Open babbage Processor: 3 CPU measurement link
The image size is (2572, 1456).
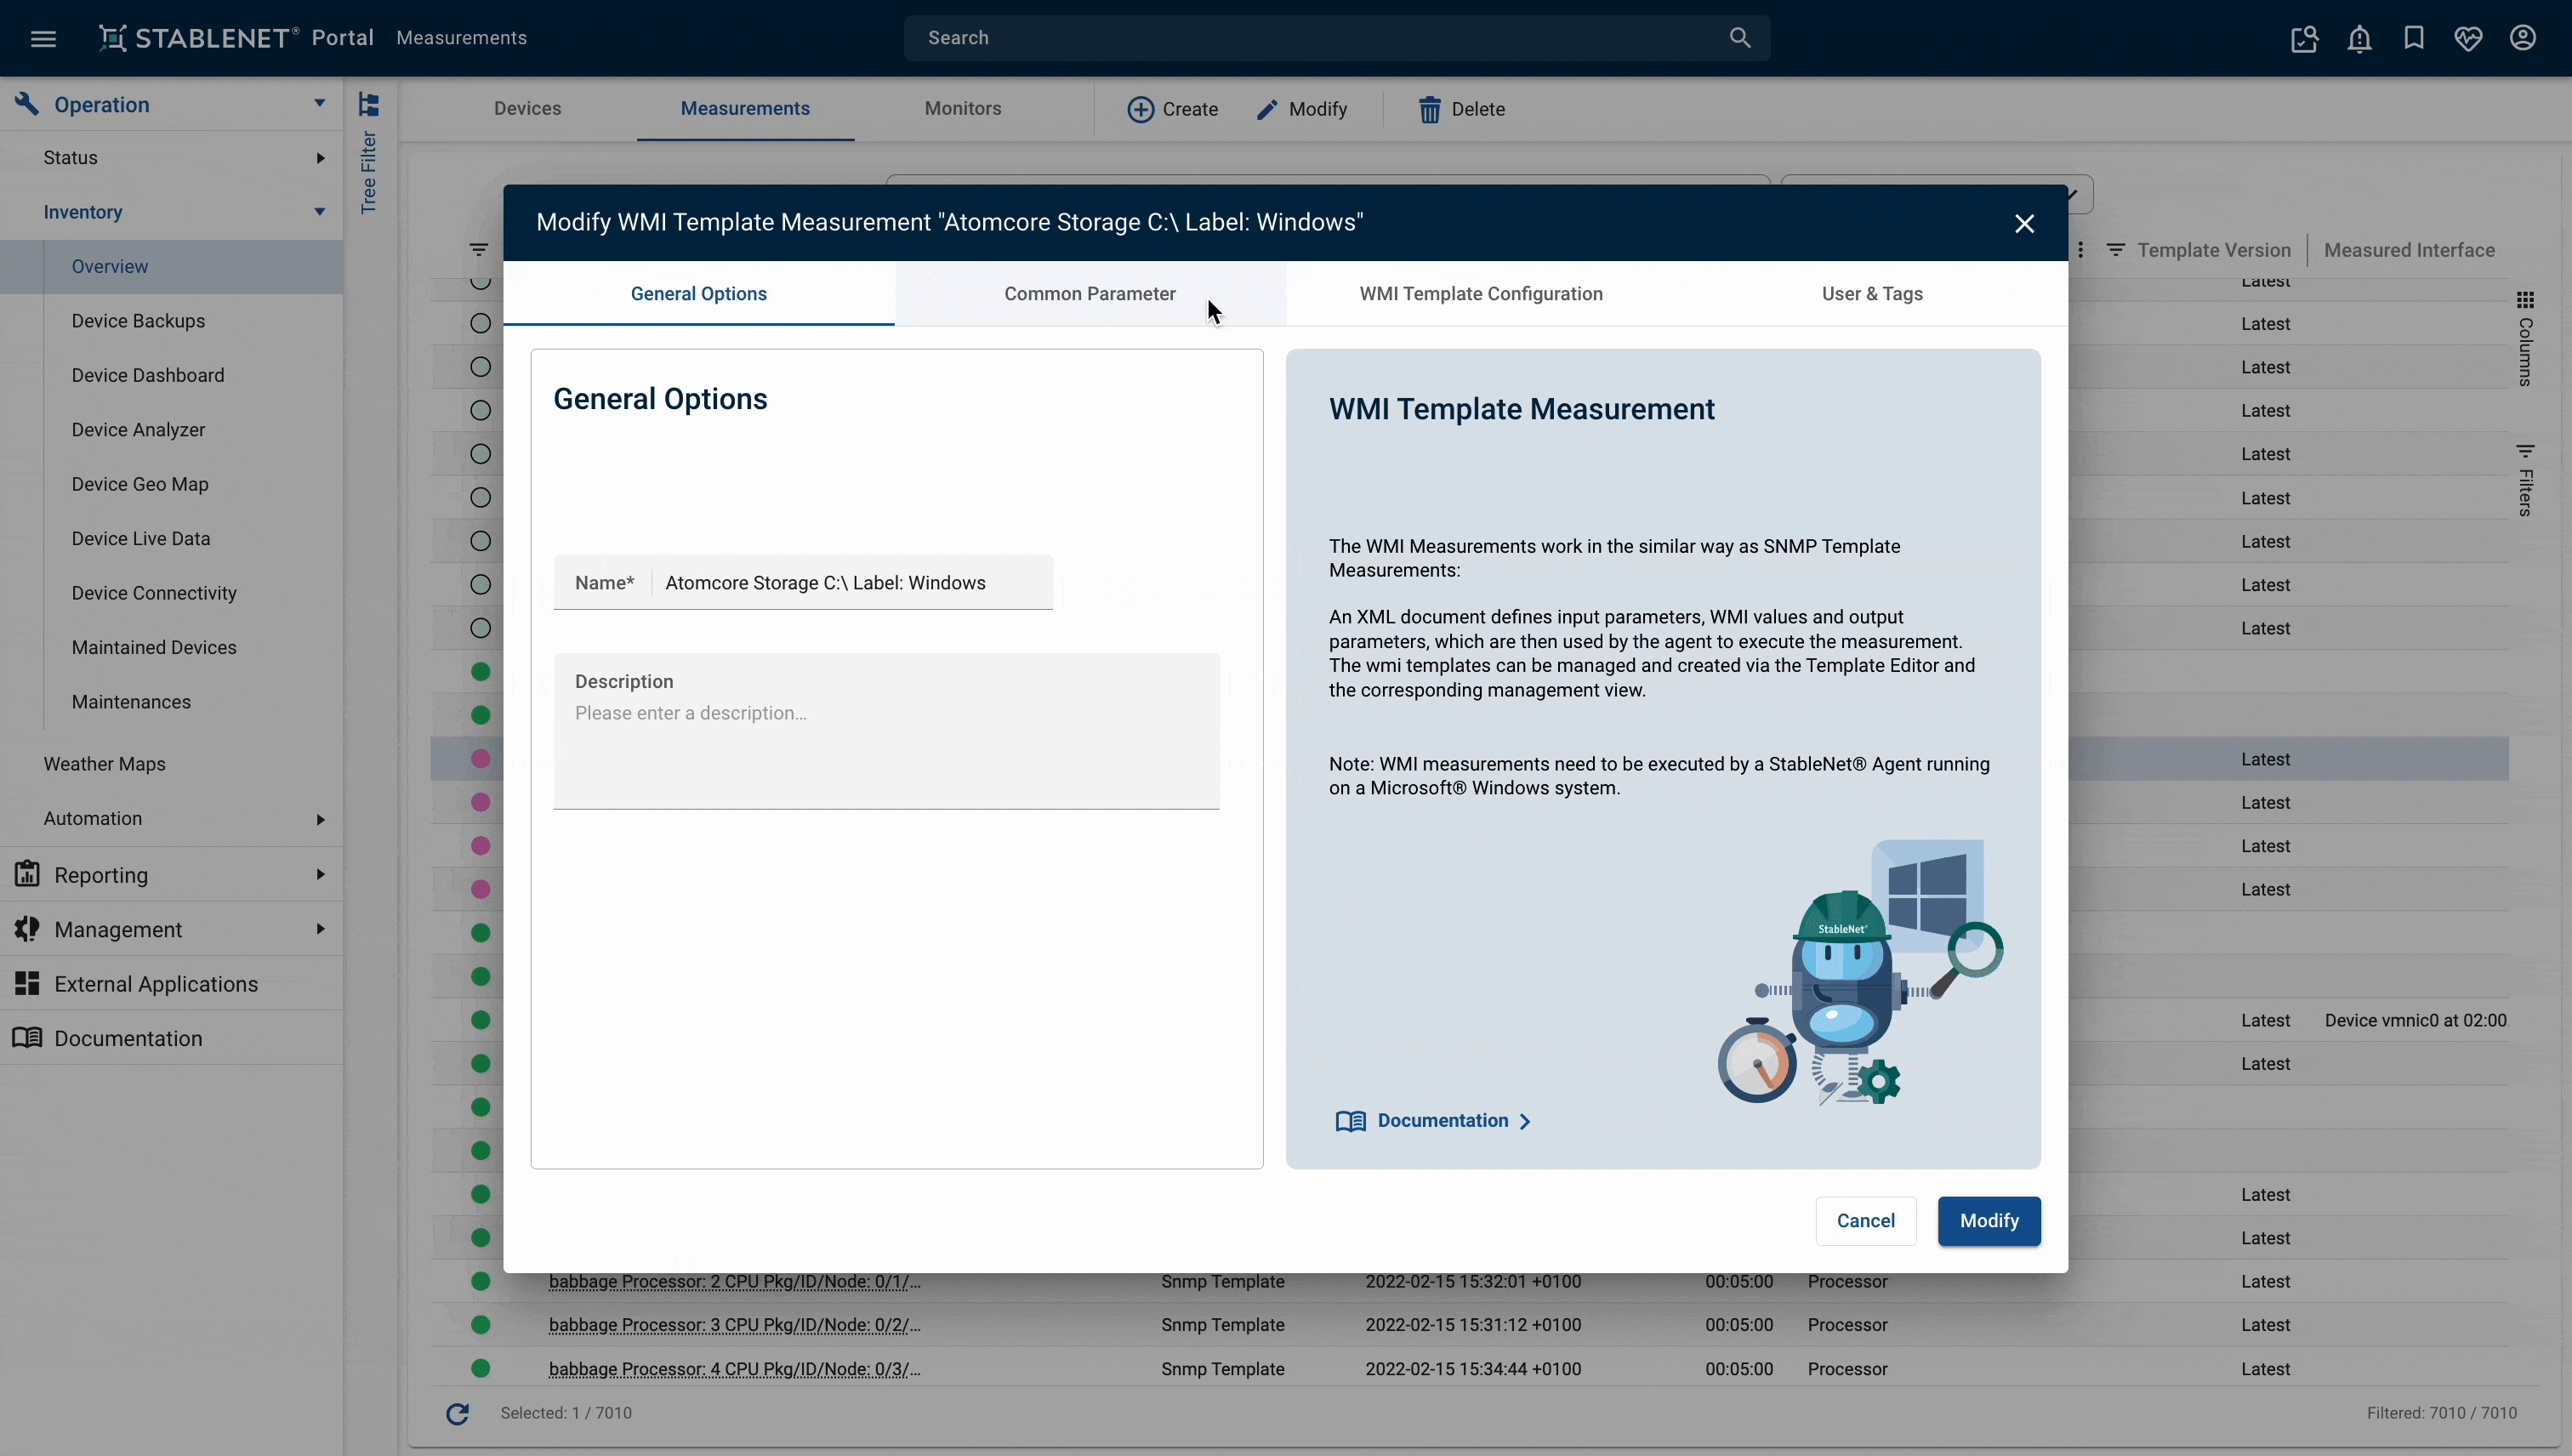point(735,1325)
